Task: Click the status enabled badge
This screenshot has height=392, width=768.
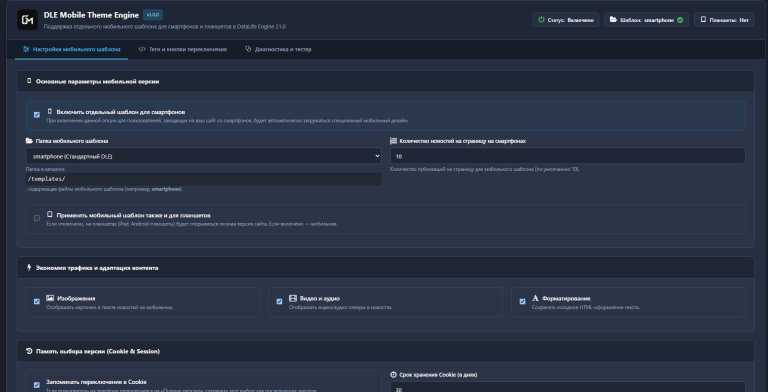Action: pyautogui.click(x=566, y=20)
